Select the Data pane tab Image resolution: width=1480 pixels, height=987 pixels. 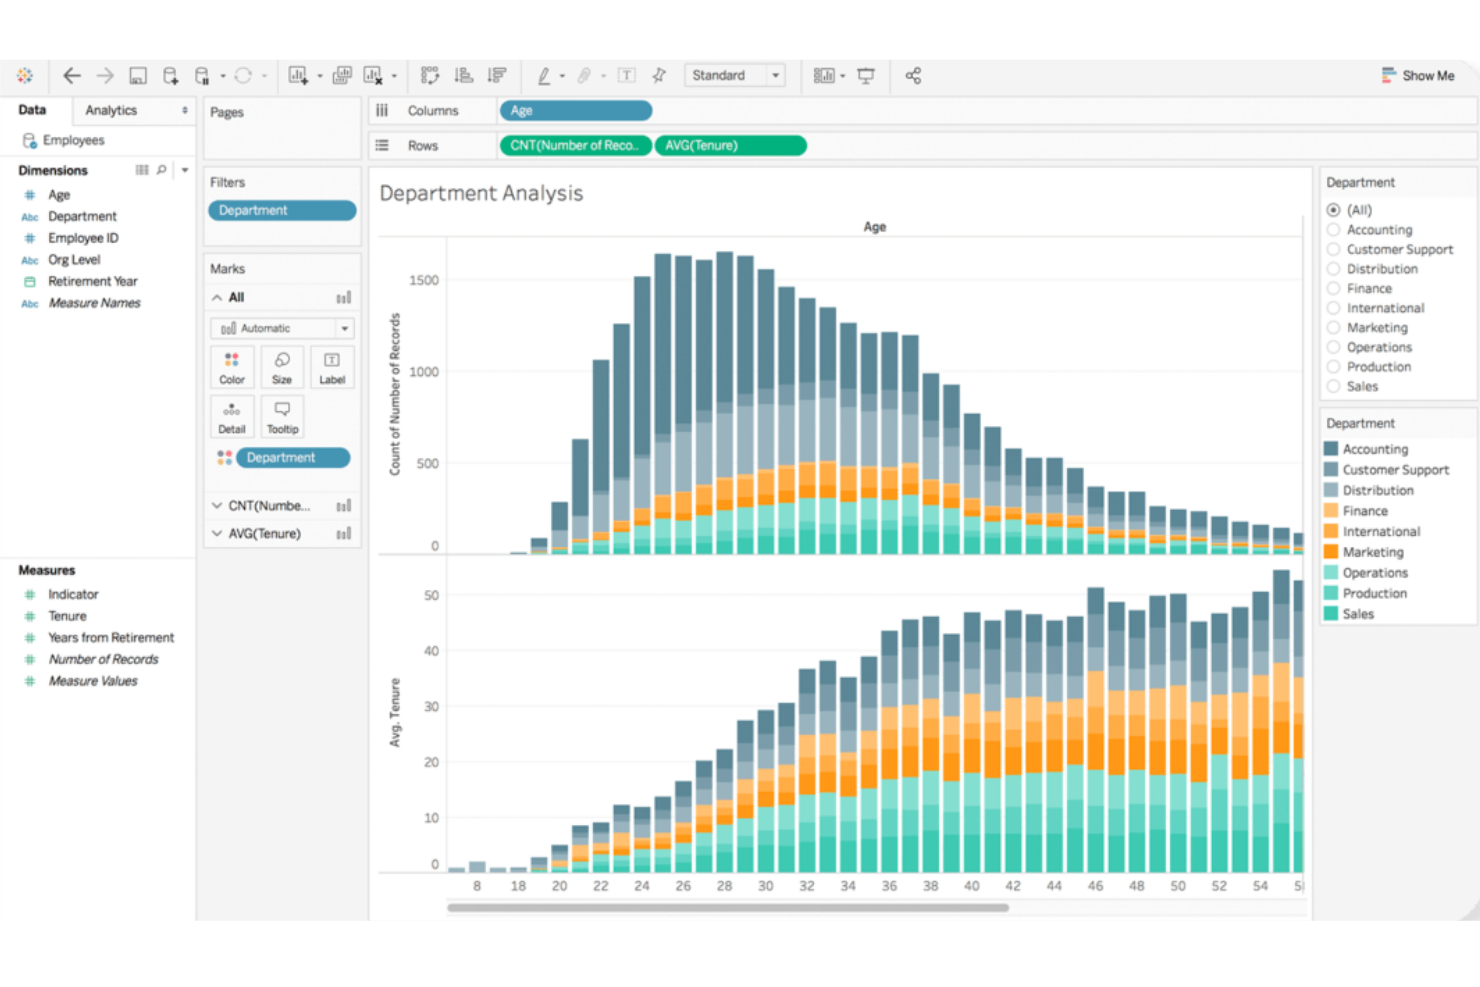point(33,110)
